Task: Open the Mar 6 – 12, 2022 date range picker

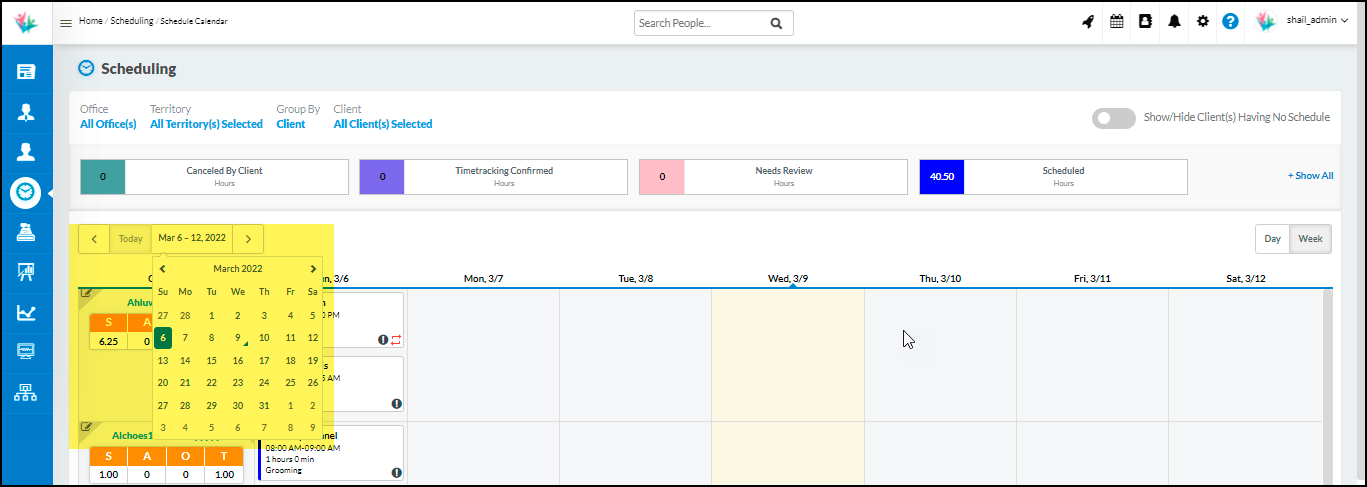Action: [192, 239]
